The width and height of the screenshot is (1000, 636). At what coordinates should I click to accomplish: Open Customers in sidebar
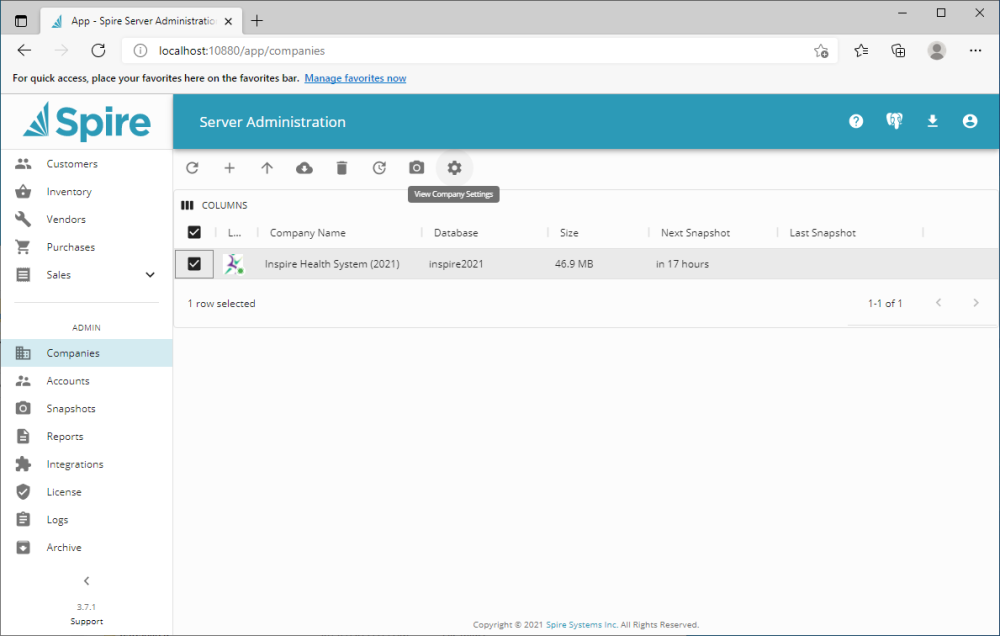86,164
